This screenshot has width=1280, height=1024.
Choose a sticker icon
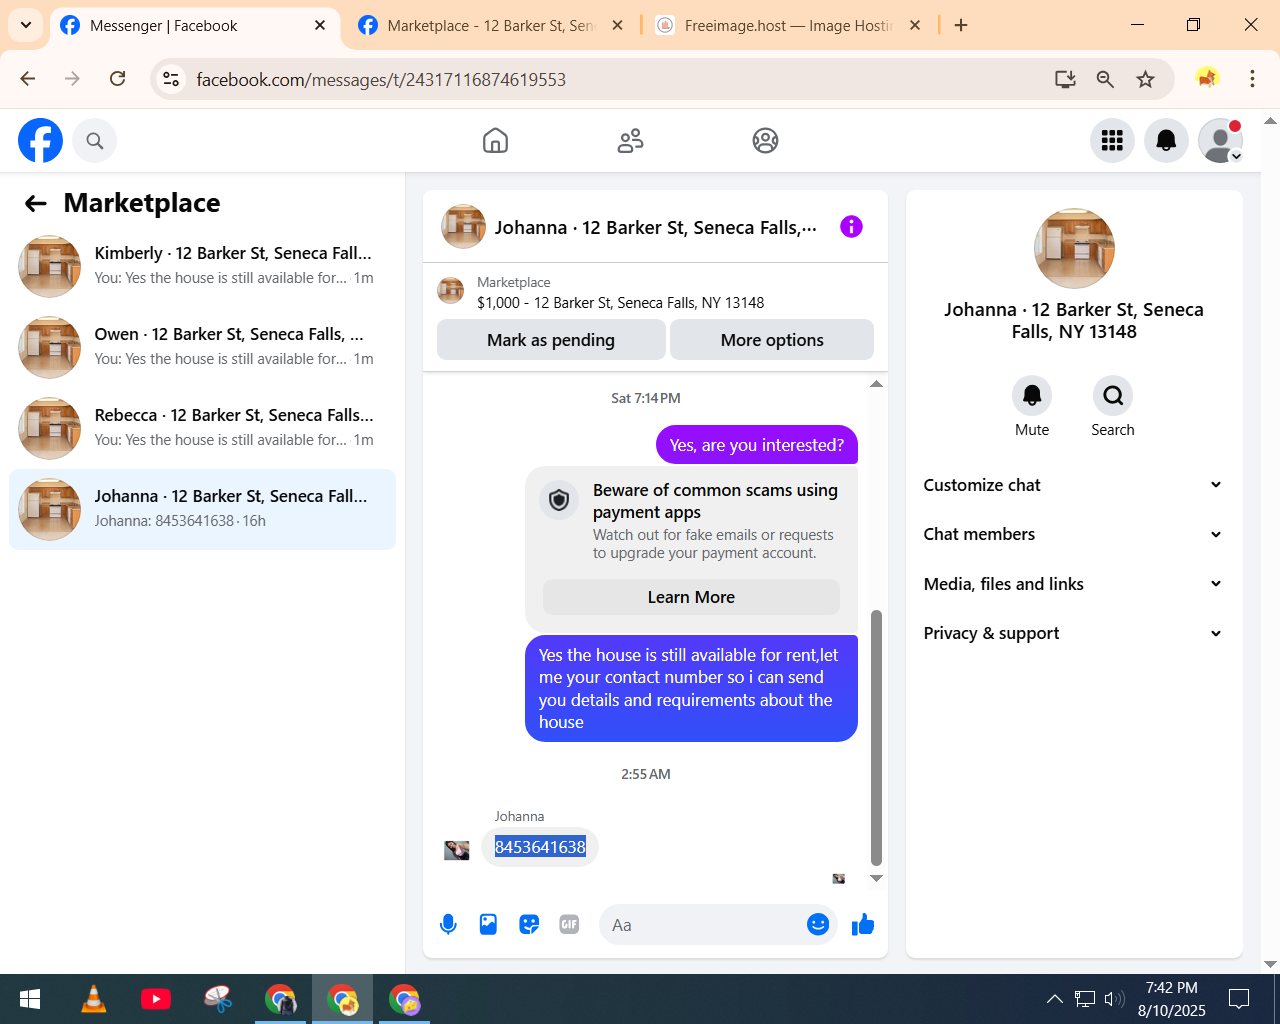529,925
